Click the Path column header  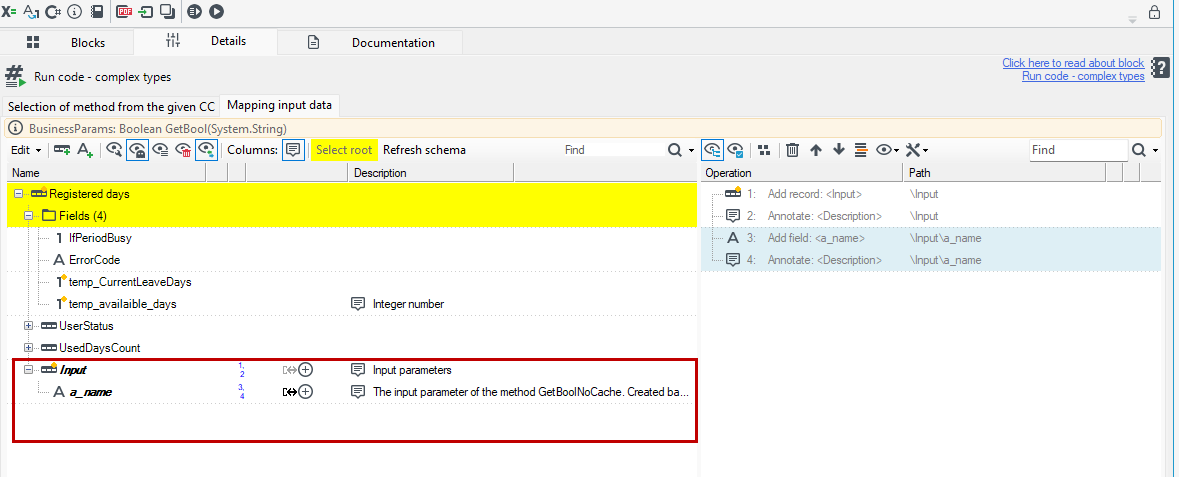pos(1005,173)
